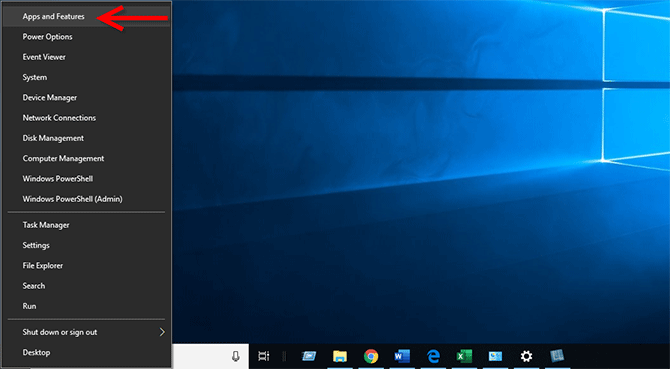Click the taskbar icon left of File Explorer
Screen dimensions: 670x369
pyautogui.click(x=309, y=356)
